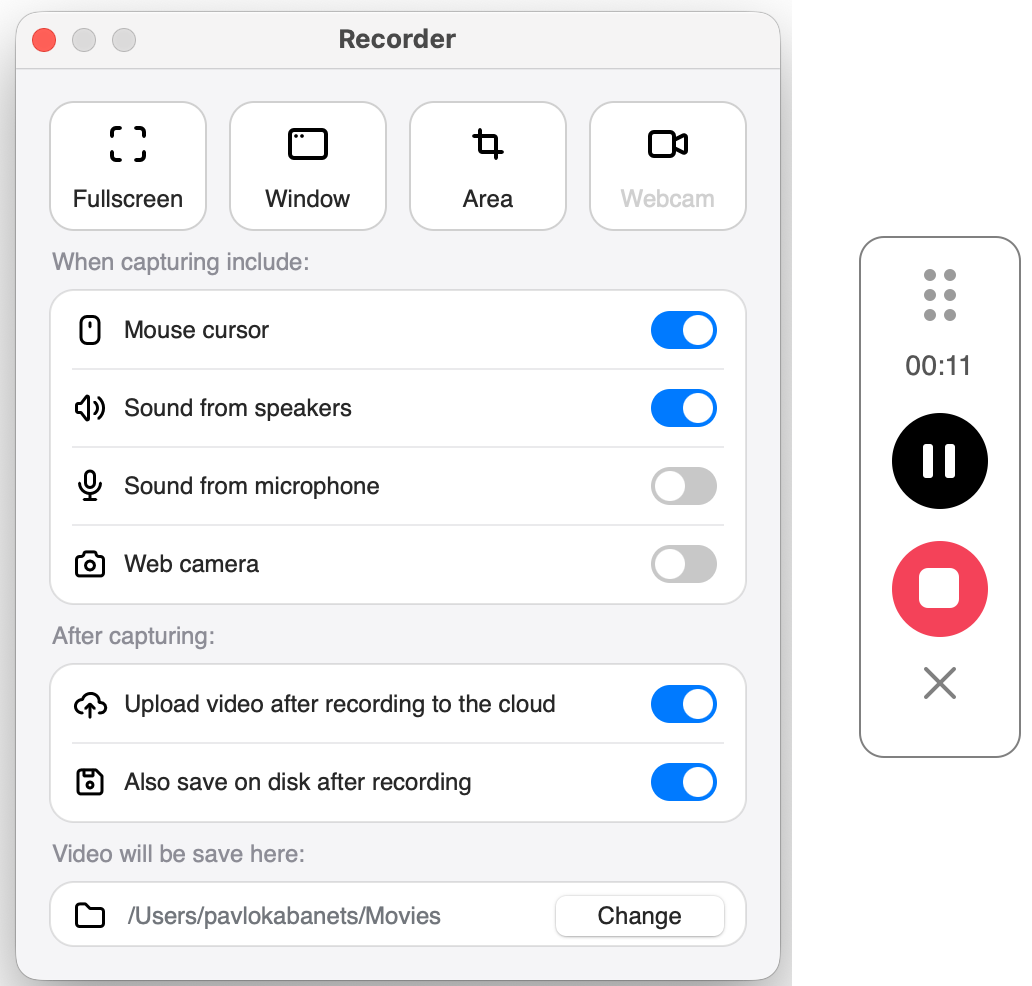Turn on the Web camera switch
Viewport: 1032px width, 986px height.
(x=684, y=564)
